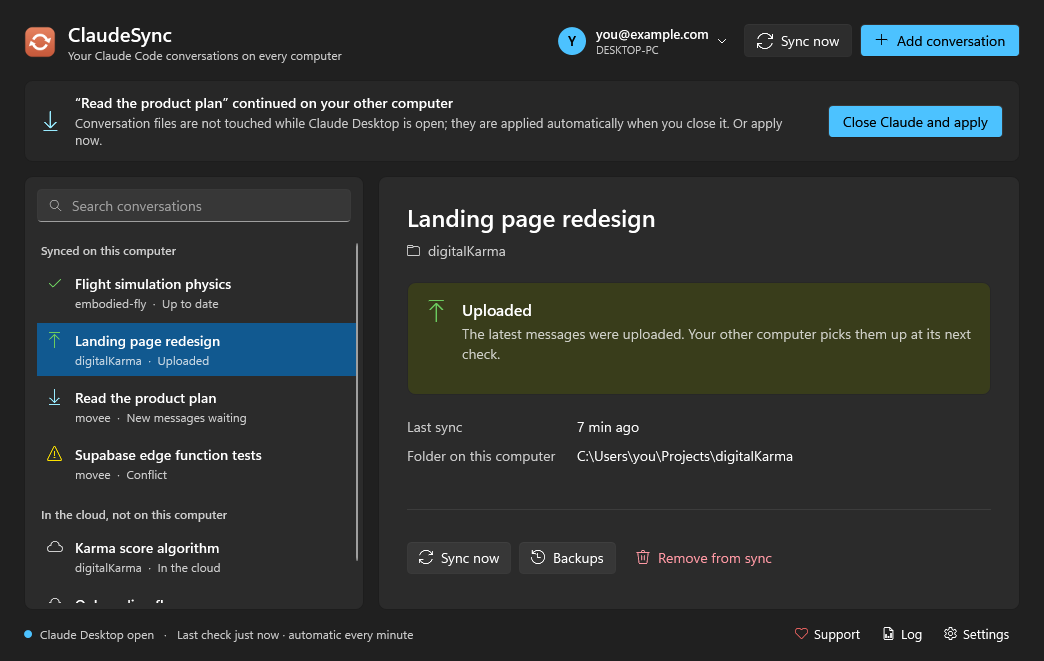
Task: Click the heart icon beside Support
Action: click(801, 634)
